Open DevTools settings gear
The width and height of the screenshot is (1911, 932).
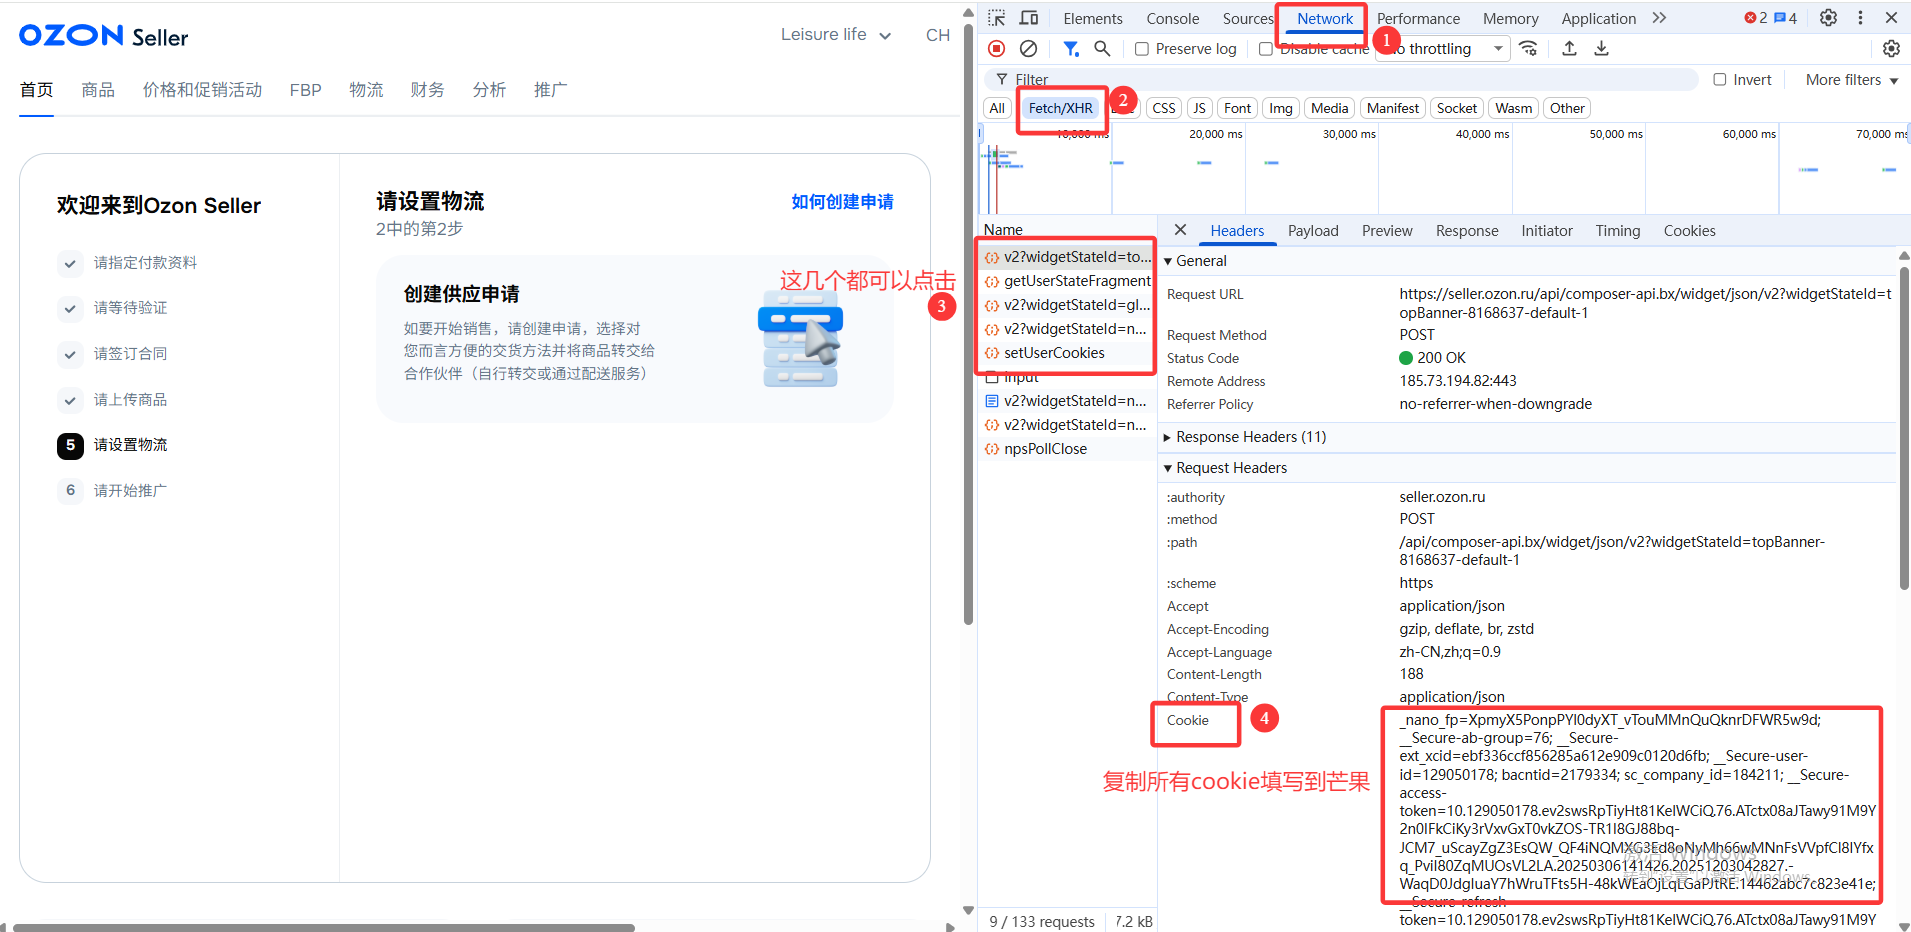[1828, 18]
